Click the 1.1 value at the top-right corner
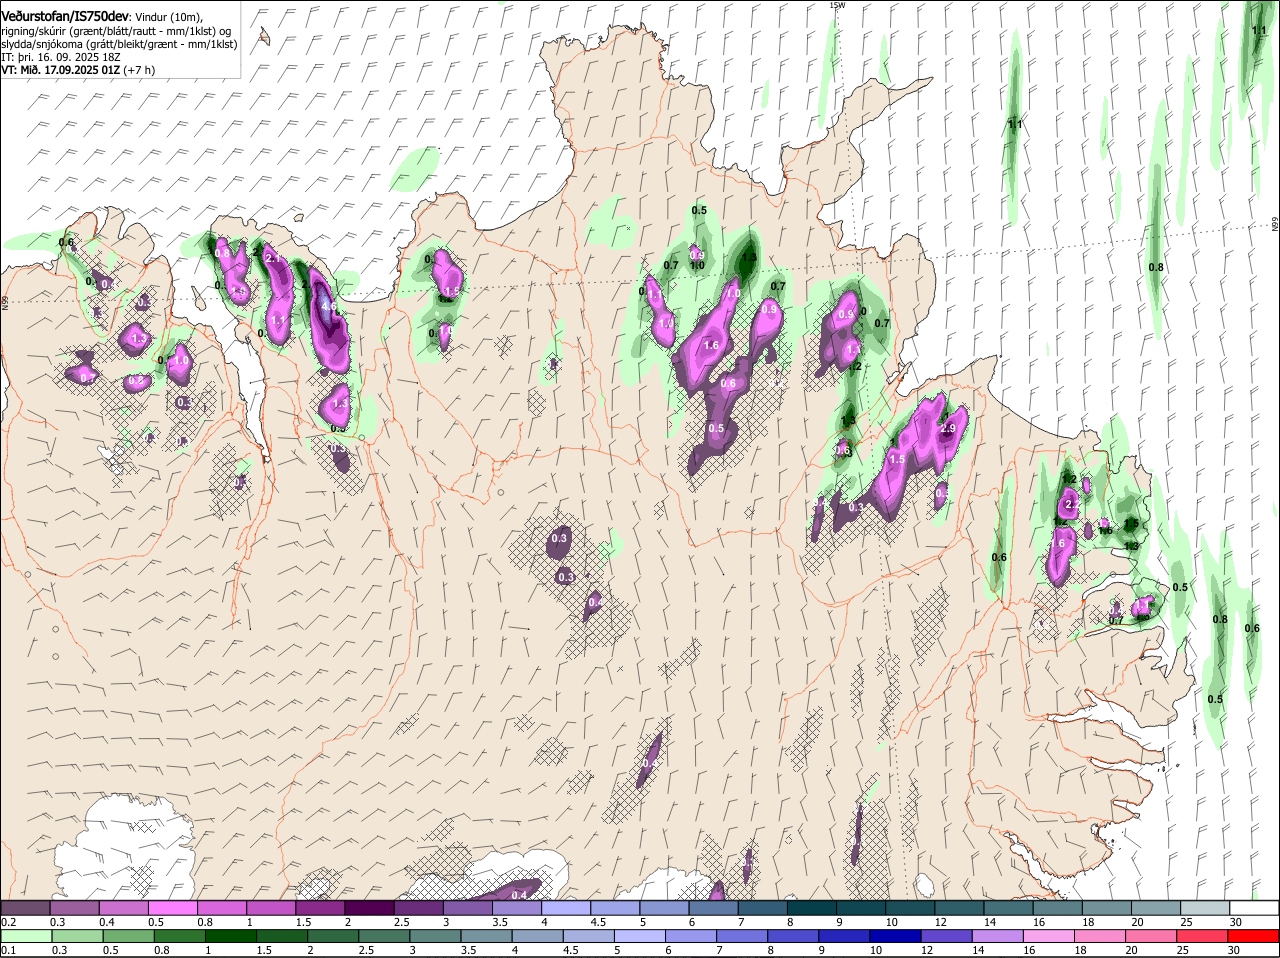1280x958 pixels. pyautogui.click(x=1260, y=30)
